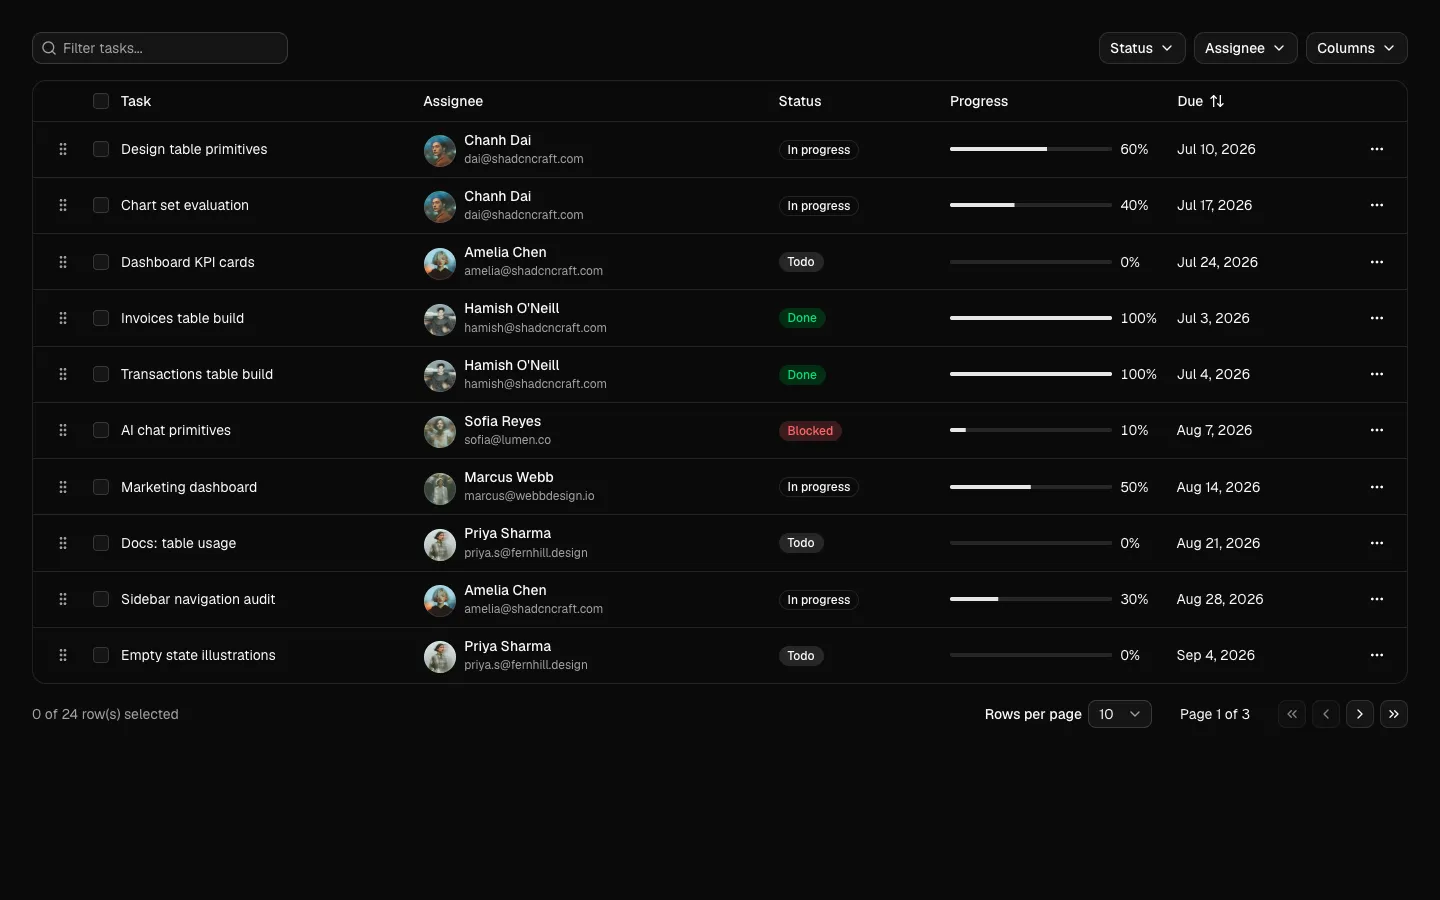Click the due date Aug 28, 2026
The height and width of the screenshot is (900, 1440).
click(1220, 599)
